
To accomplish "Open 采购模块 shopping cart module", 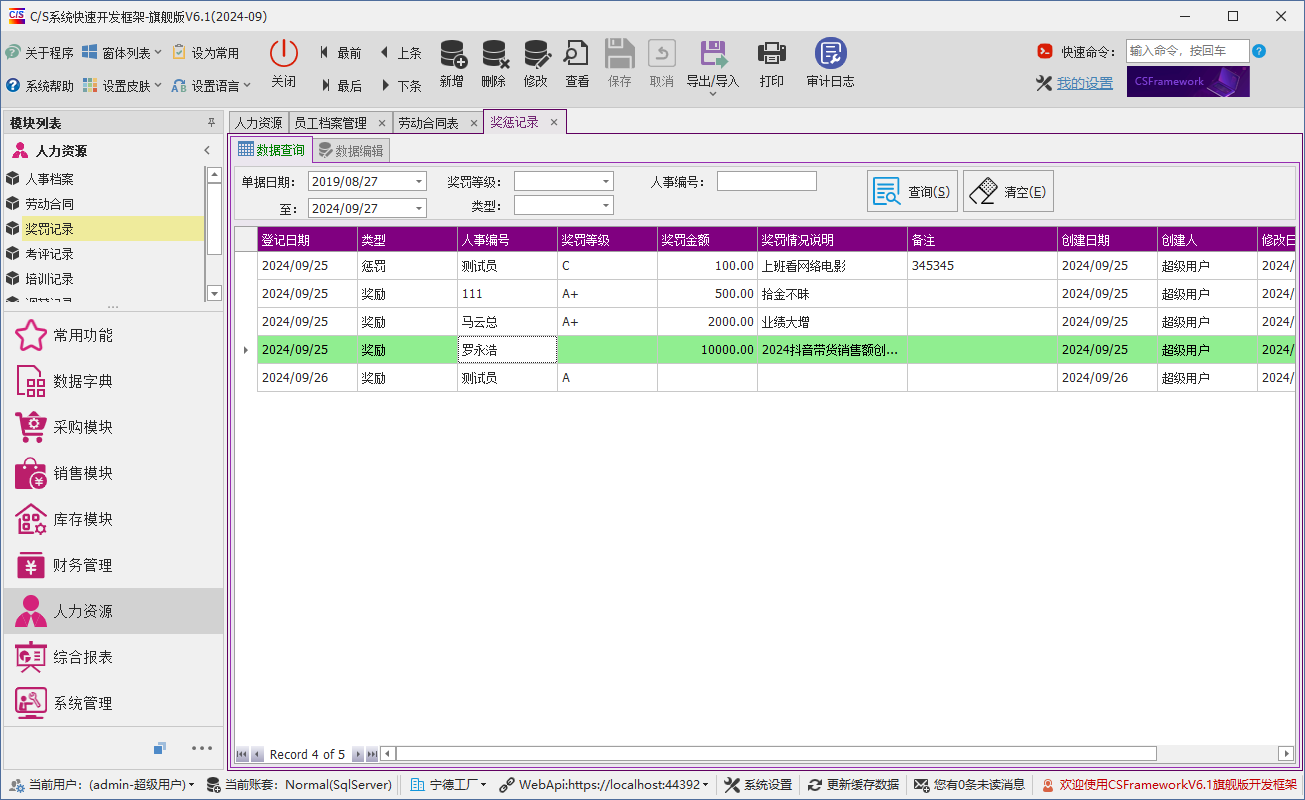I will pos(113,427).
